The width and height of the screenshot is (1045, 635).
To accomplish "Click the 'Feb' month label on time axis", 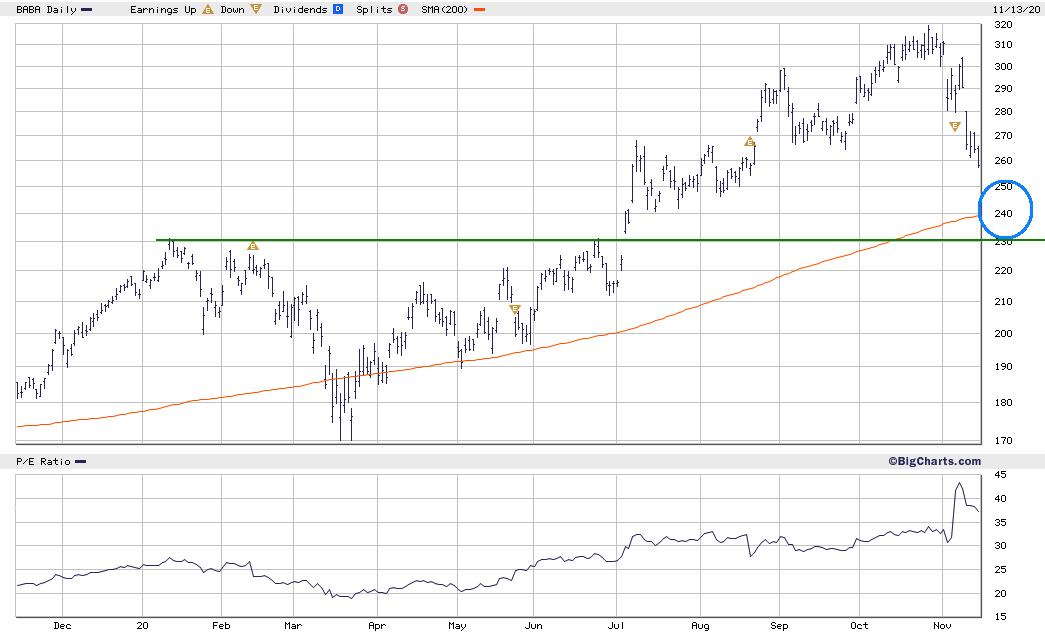I will click(221, 626).
